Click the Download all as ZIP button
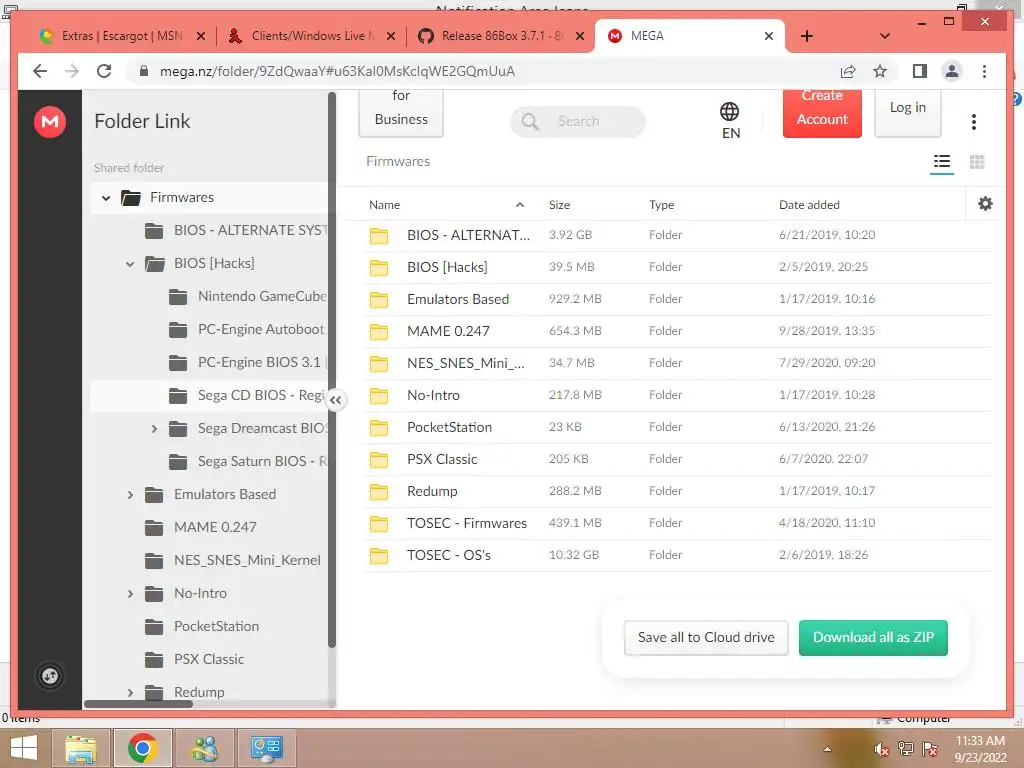The image size is (1024, 768). [x=873, y=637]
